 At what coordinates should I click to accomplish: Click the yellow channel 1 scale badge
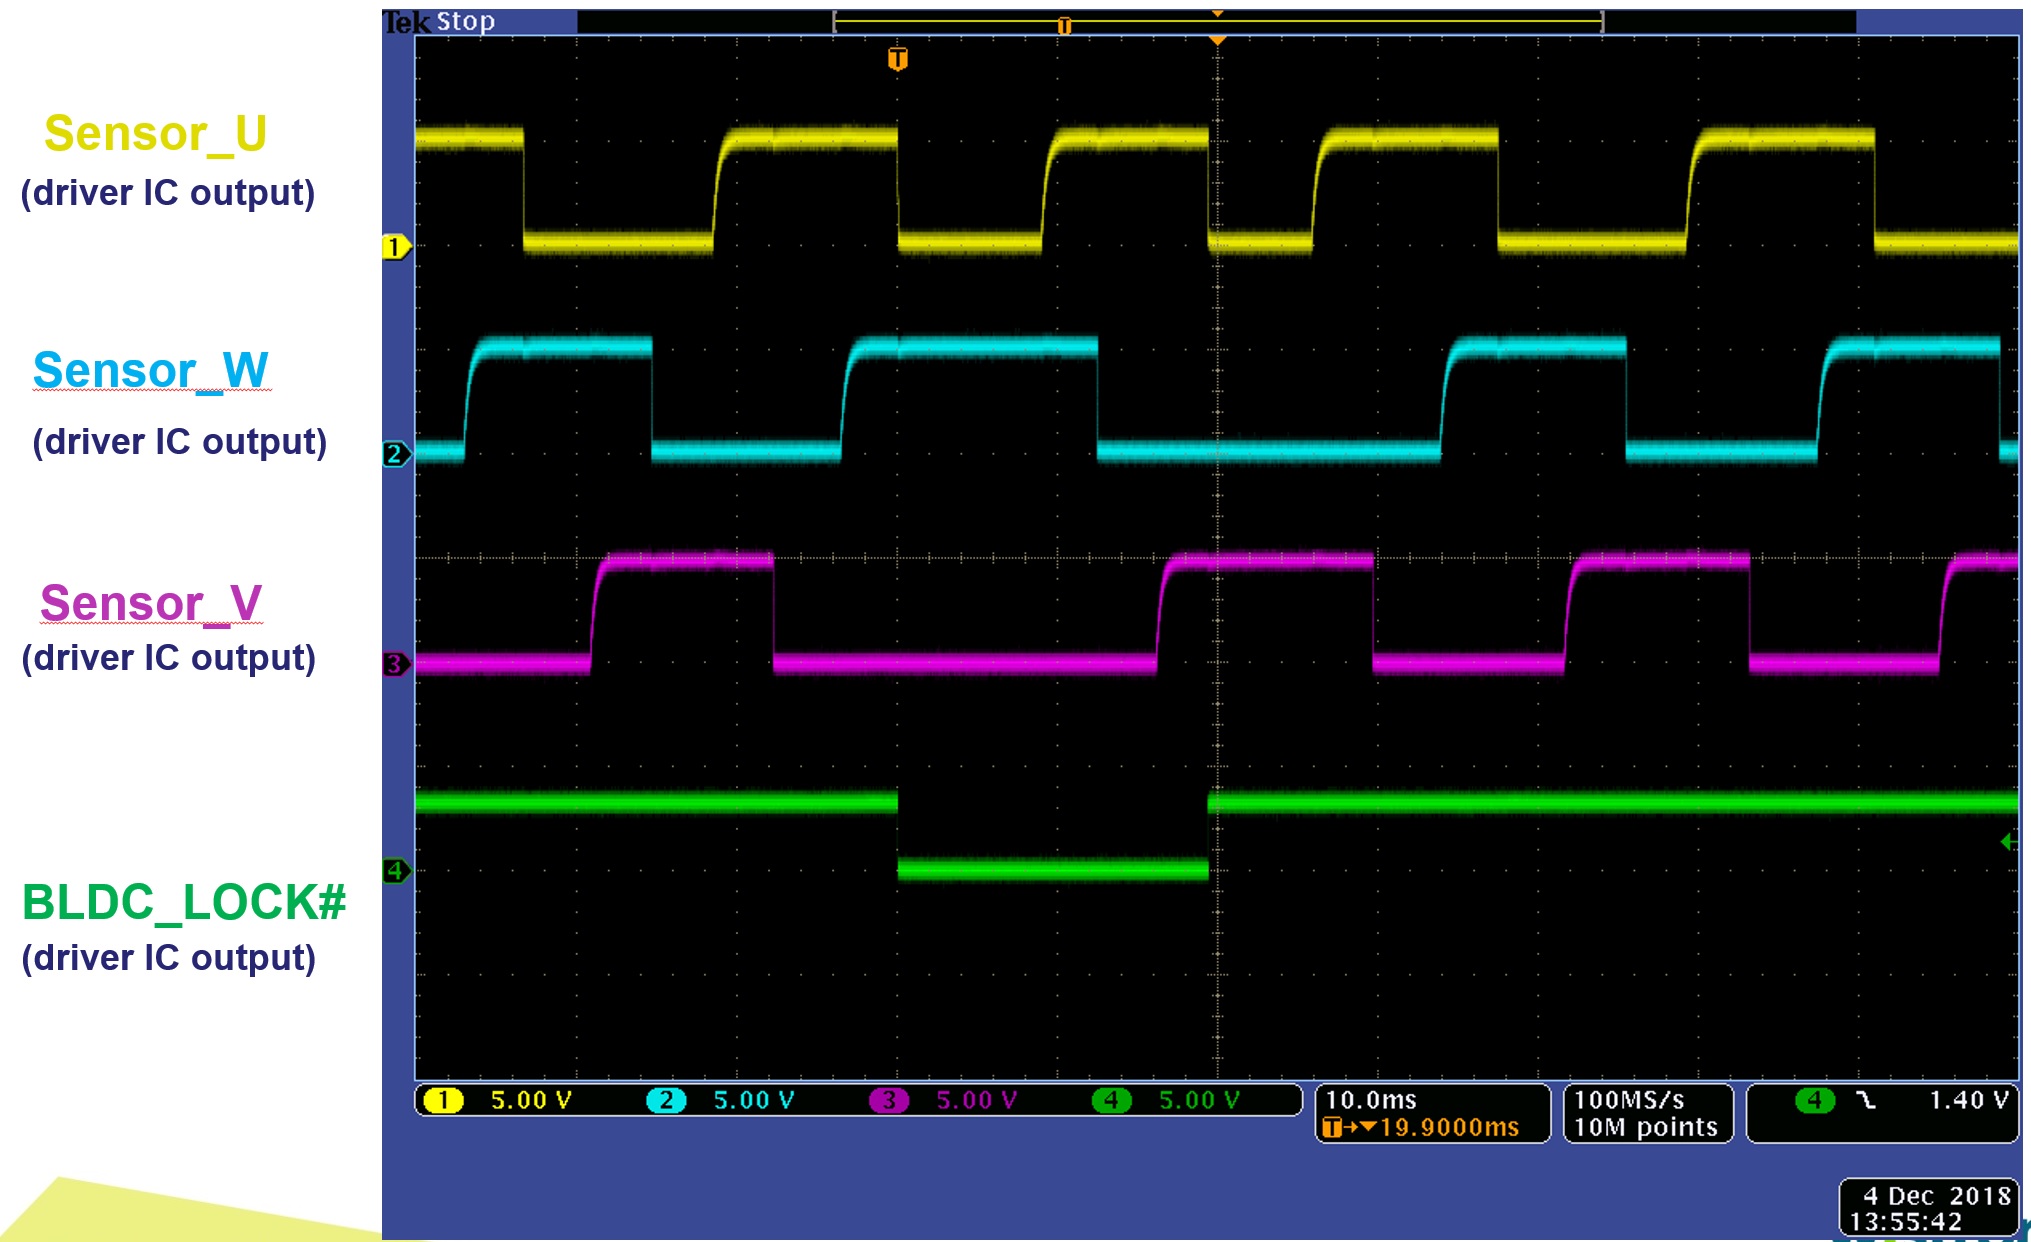pyautogui.click(x=443, y=1101)
